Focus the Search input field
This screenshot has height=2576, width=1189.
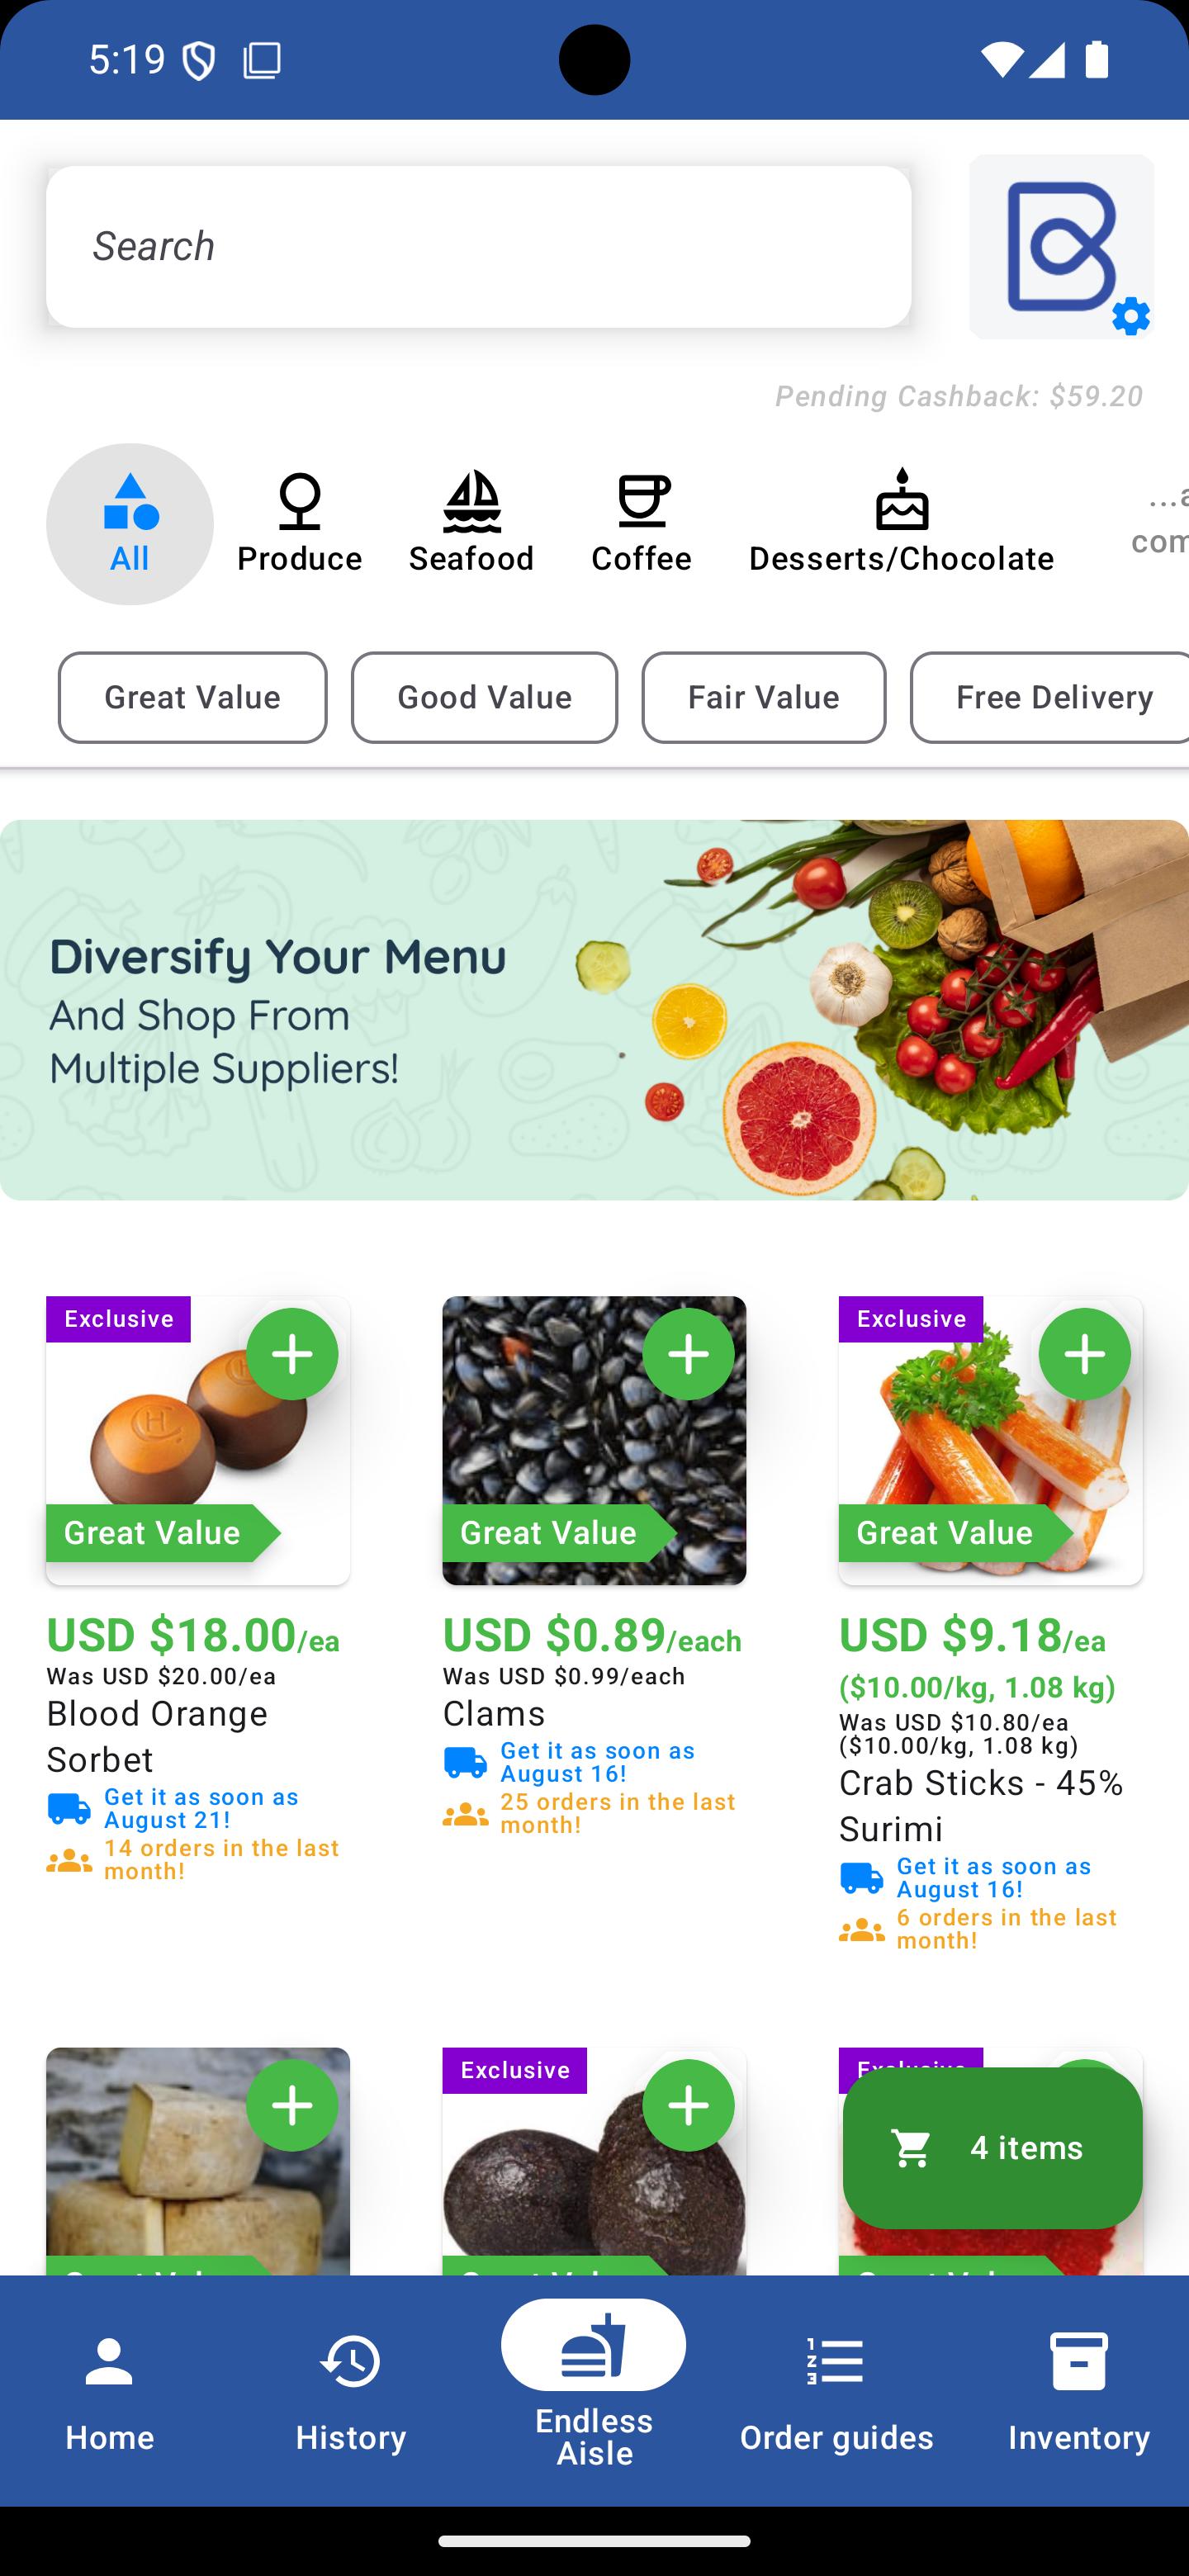pyautogui.click(x=478, y=246)
